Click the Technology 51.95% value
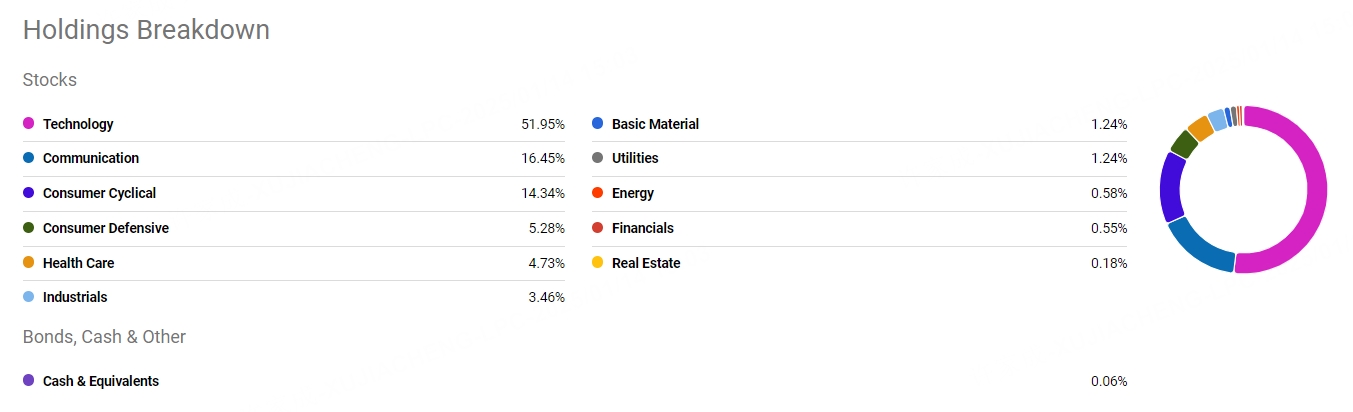 [543, 124]
